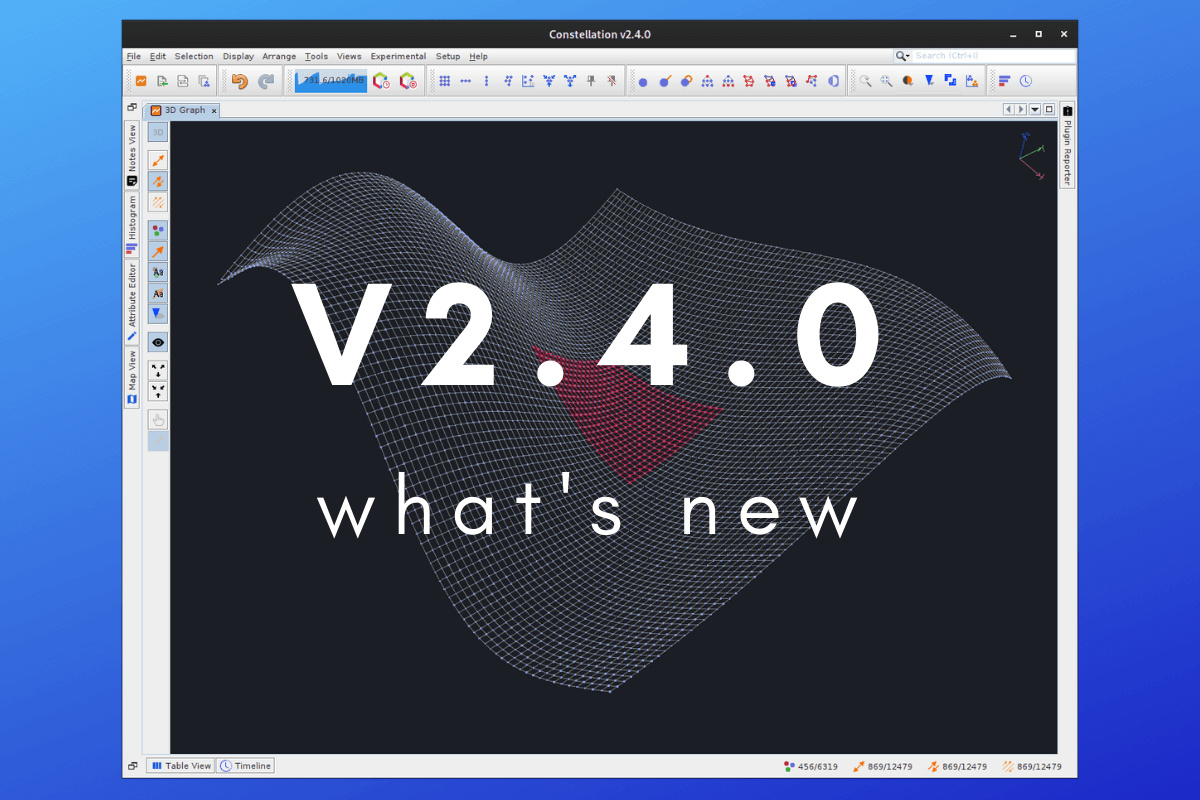Open the Tools menu
Viewport: 1200px width, 800px height.
316,56
